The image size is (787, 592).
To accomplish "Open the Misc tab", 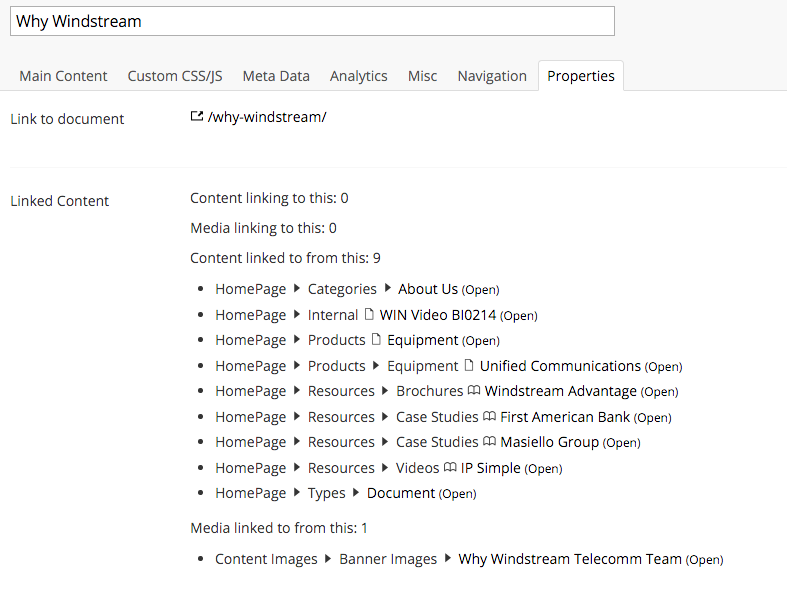I will click(x=422, y=76).
